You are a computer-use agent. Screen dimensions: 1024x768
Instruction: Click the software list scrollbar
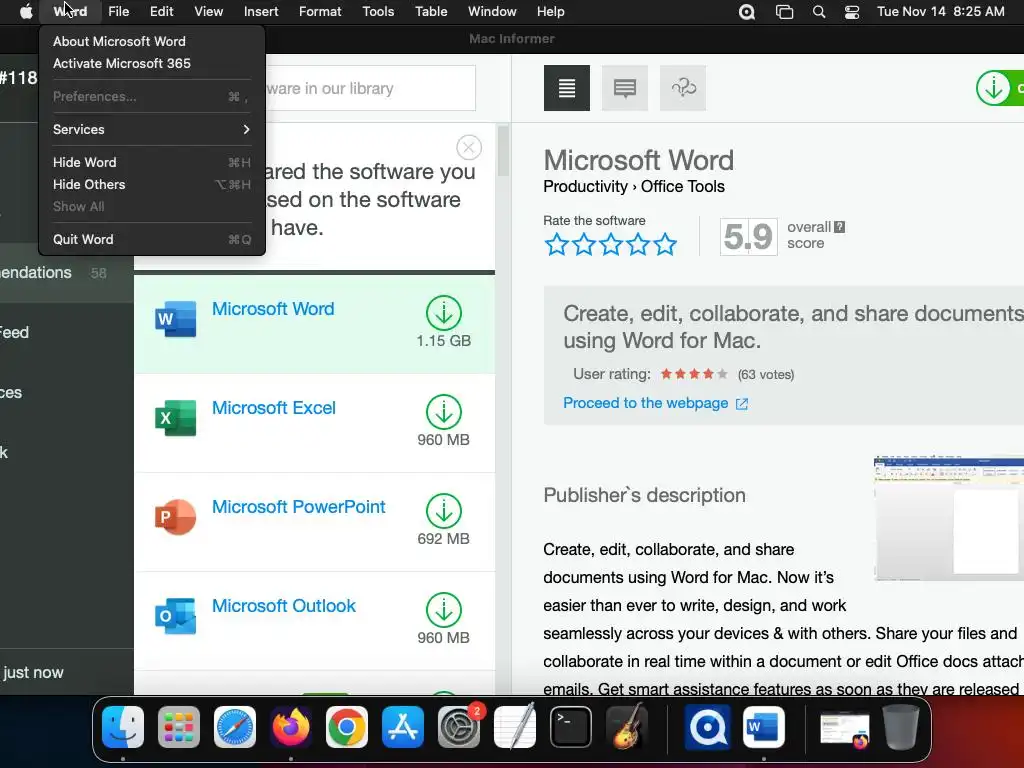pyautogui.click(x=503, y=152)
